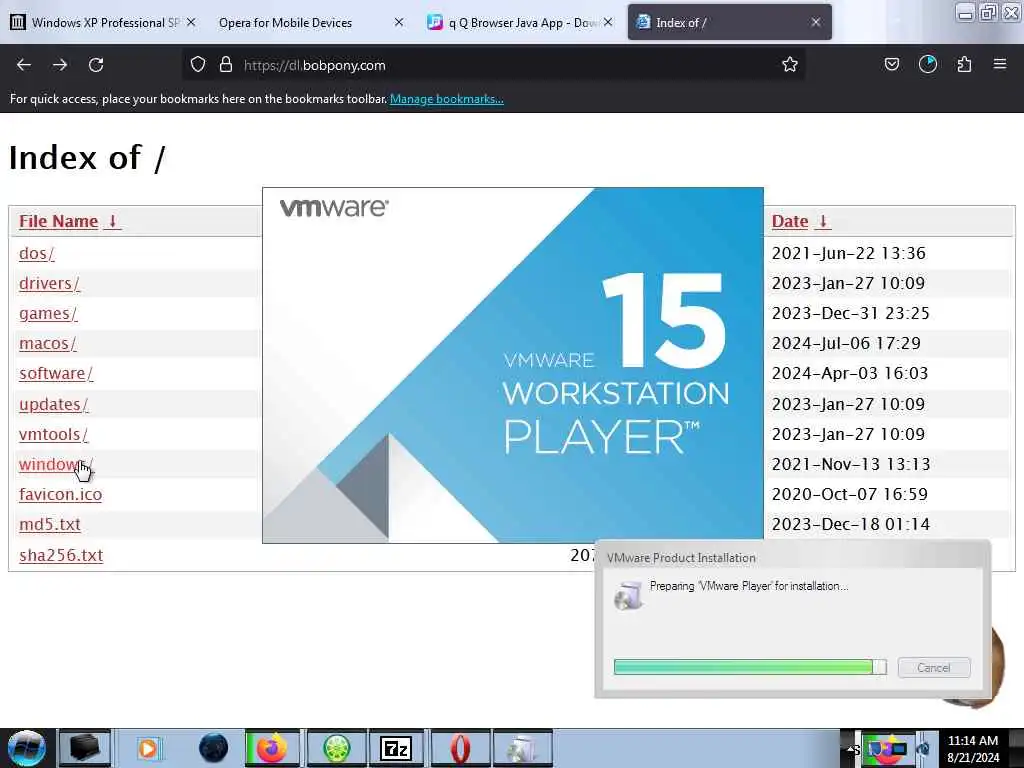Click the VMware Product Installation title bar
Image resolution: width=1024 pixels, height=768 pixels.
792,557
